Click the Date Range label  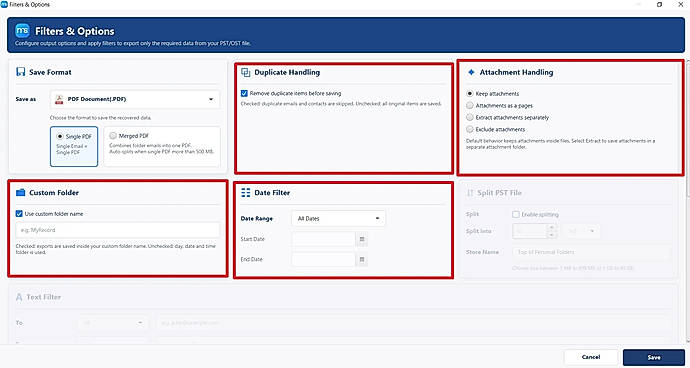click(x=257, y=218)
